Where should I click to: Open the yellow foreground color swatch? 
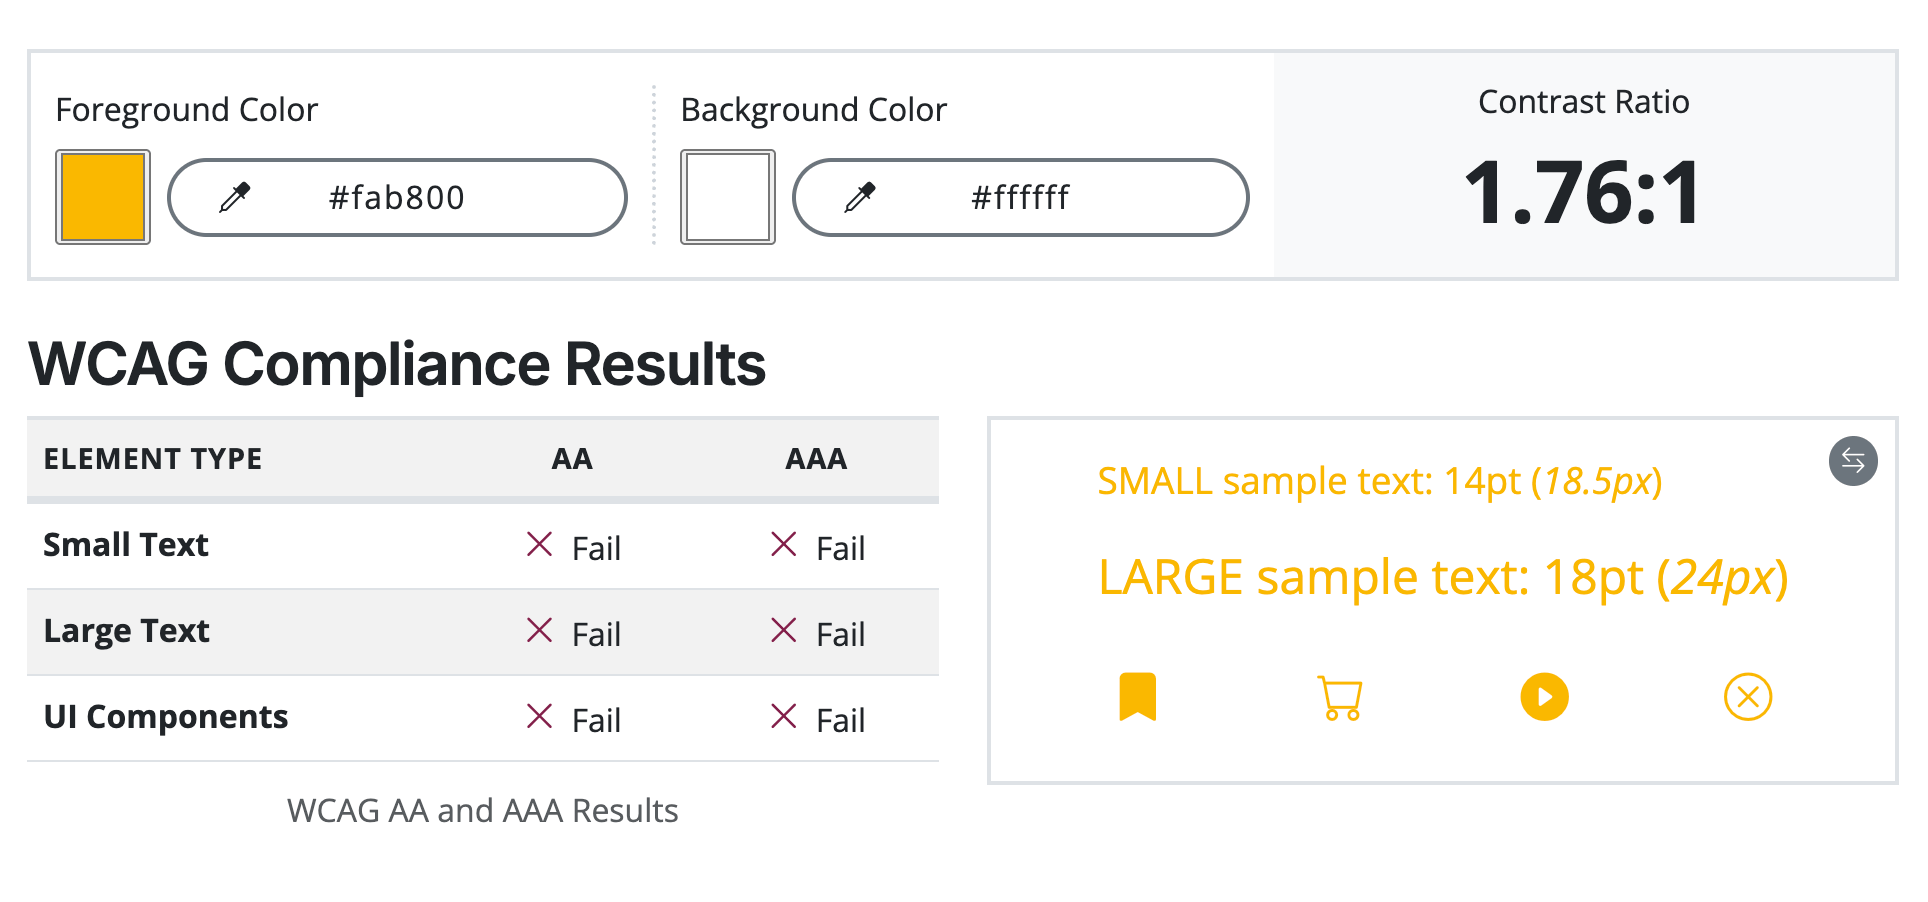tap(103, 197)
